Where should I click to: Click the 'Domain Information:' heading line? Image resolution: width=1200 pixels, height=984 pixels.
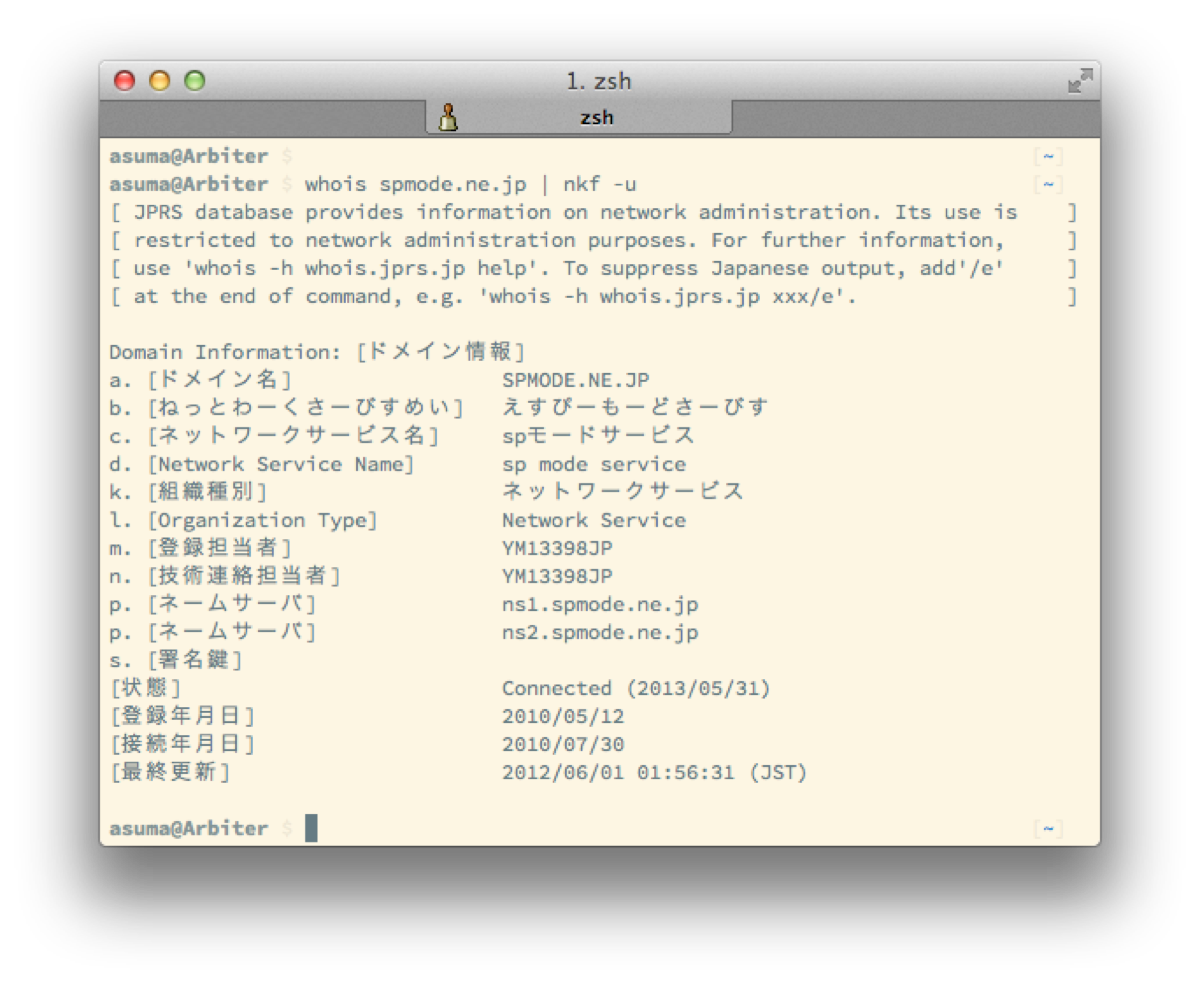317,352
